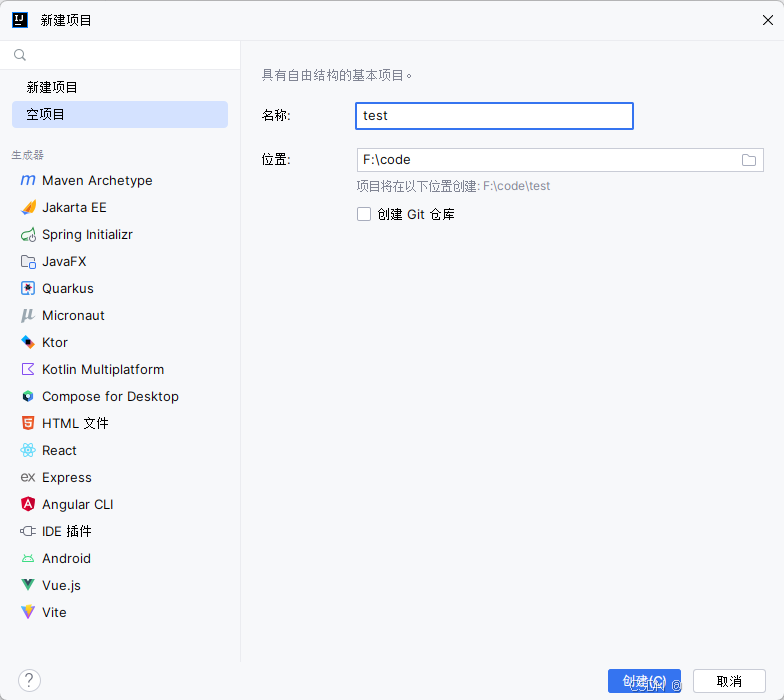Click the Jakarta EE generator icon

28,207
